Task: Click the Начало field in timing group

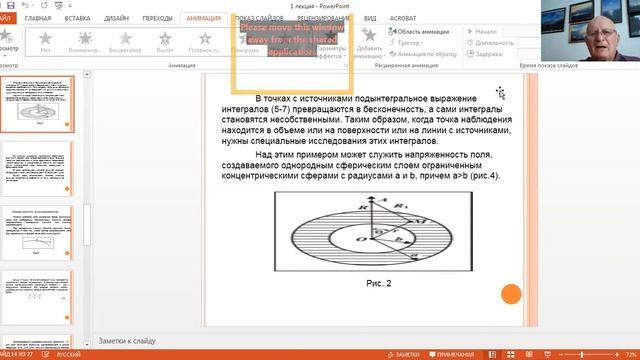Action: (x=522, y=31)
